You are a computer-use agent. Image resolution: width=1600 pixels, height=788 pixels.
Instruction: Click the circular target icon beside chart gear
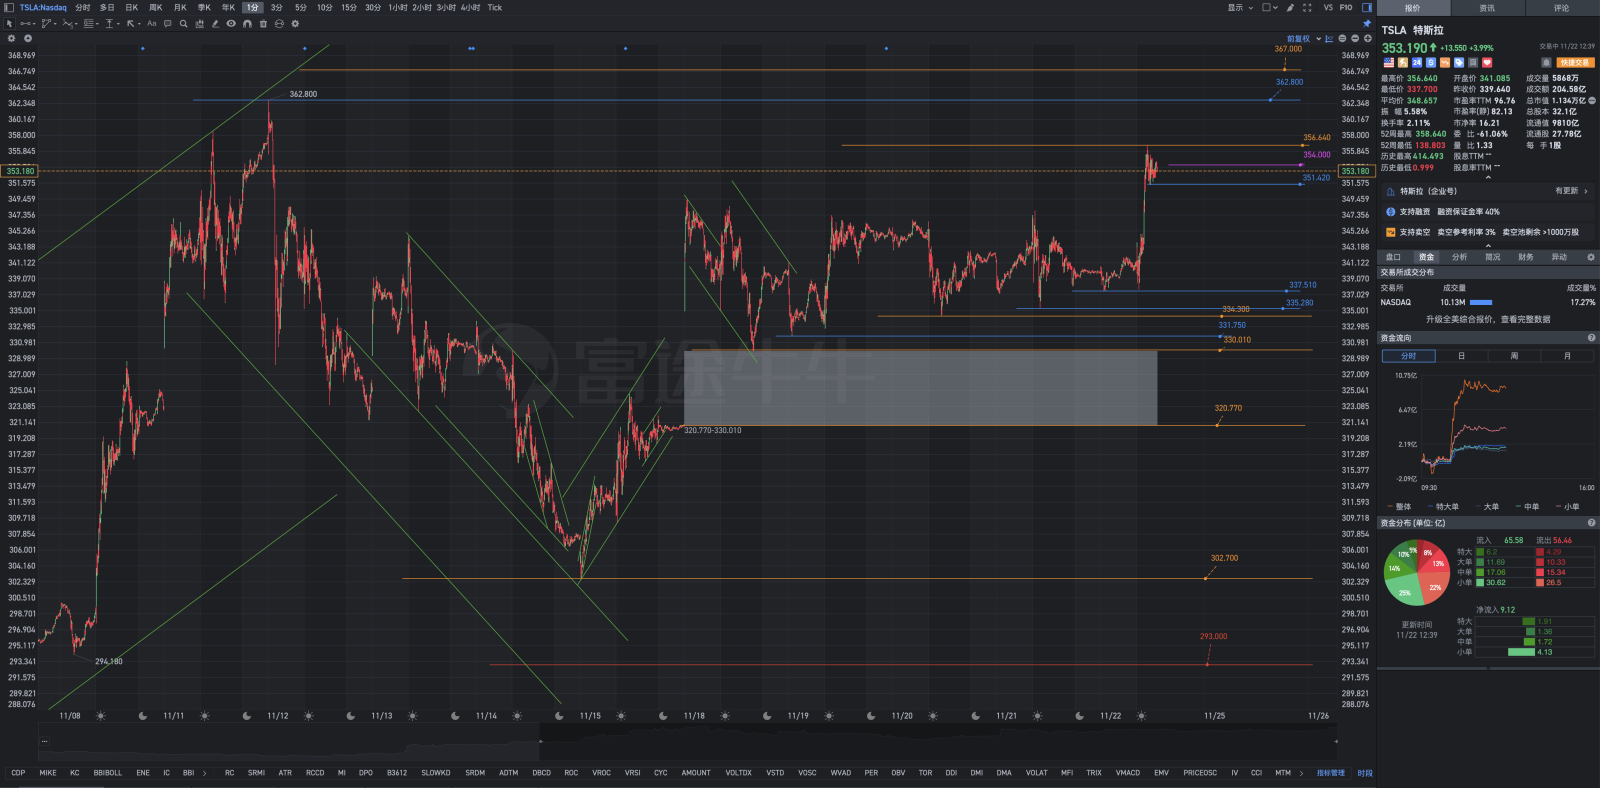point(28,38)
